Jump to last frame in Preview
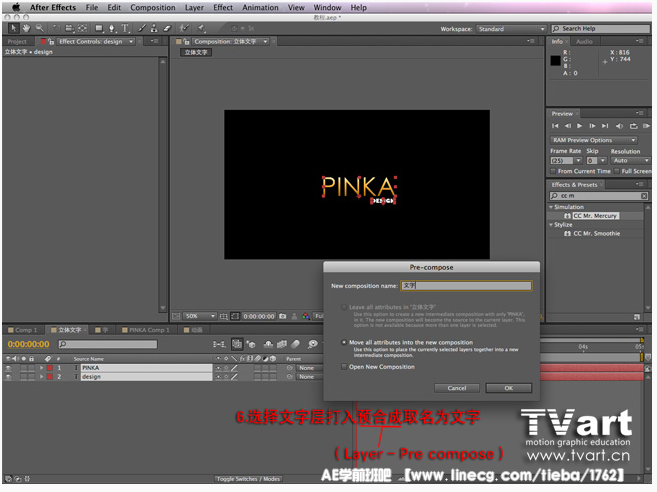 point(605,126)
